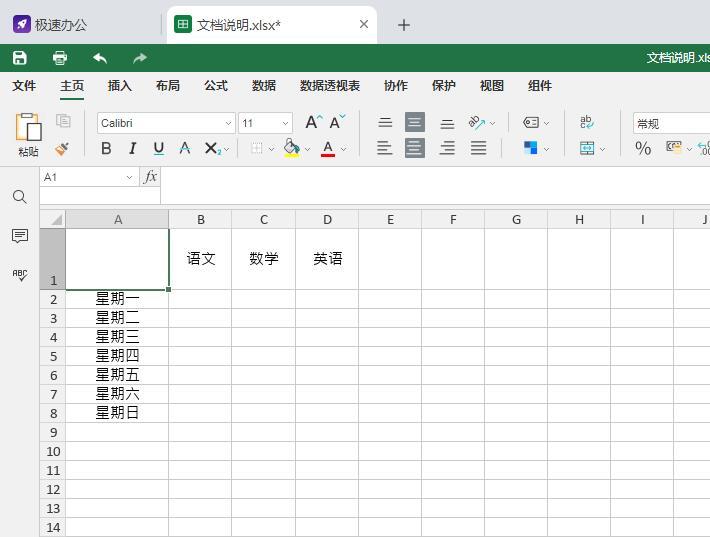Select the Format Painter brush

[62, 149]
